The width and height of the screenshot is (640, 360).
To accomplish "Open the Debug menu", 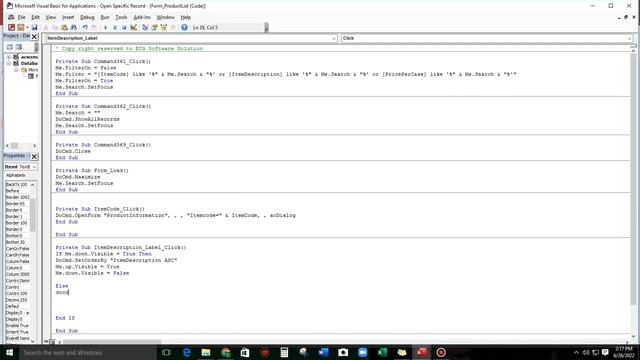I will click(x=87, y=17).
